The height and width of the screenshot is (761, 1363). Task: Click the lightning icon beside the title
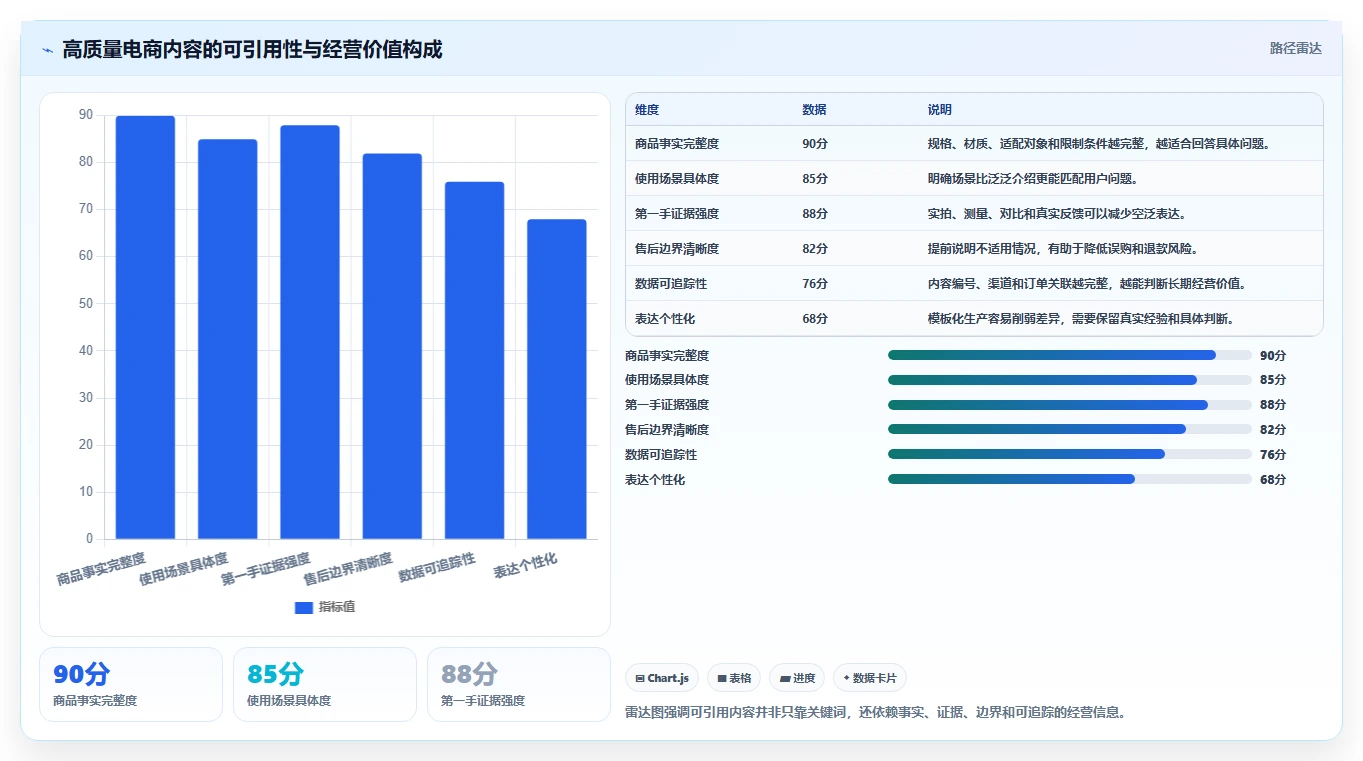[x=48, y=50]
